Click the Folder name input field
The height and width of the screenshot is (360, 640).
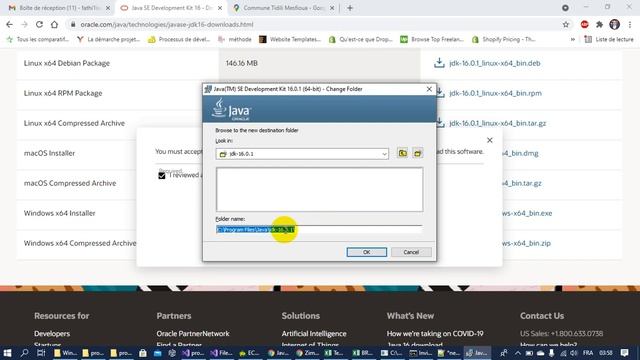(x=319, y=229)
